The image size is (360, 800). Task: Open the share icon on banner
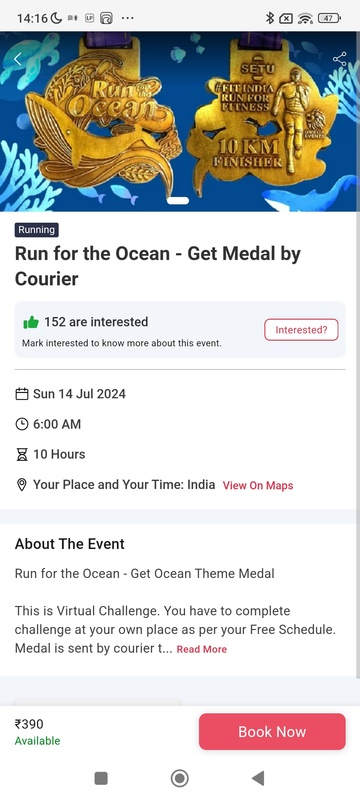[x=340, y=59]
